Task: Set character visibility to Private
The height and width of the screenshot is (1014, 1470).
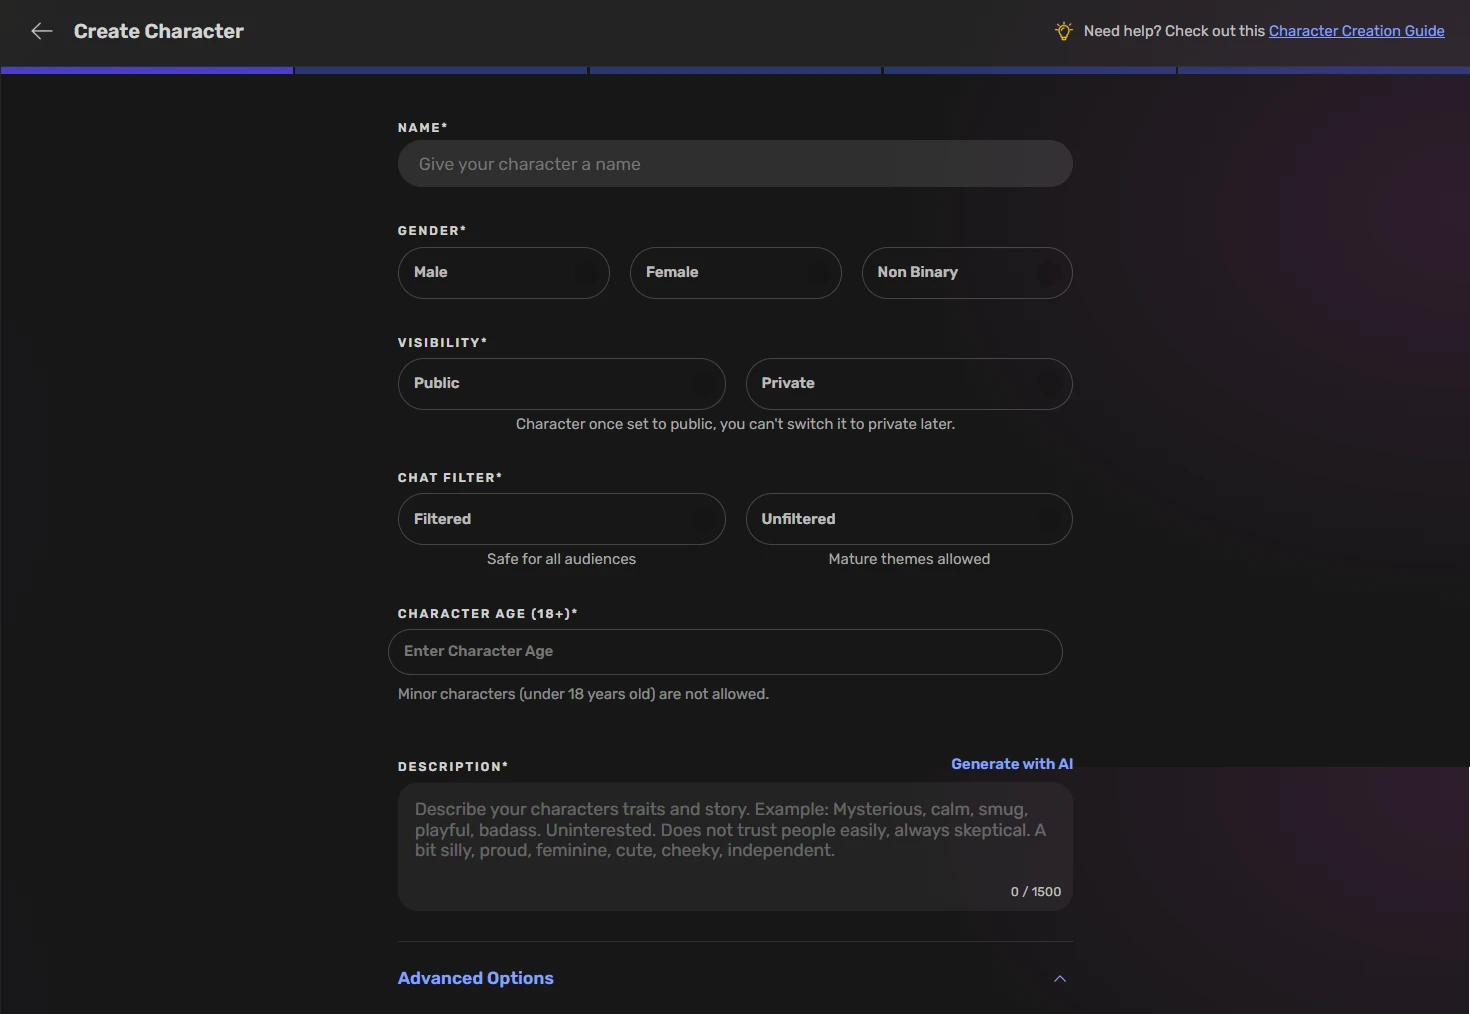Action: (x=908, y=383)
